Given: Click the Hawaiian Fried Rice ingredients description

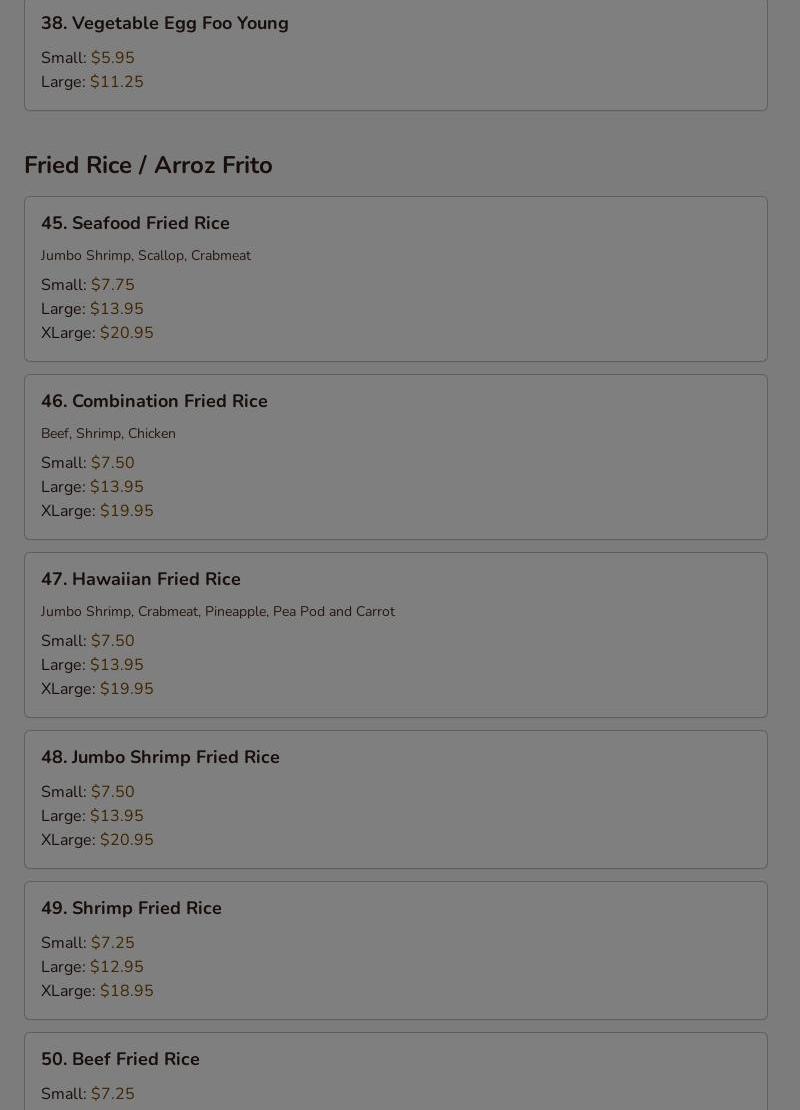Looking at the screenshot, I should click(218, 611).
